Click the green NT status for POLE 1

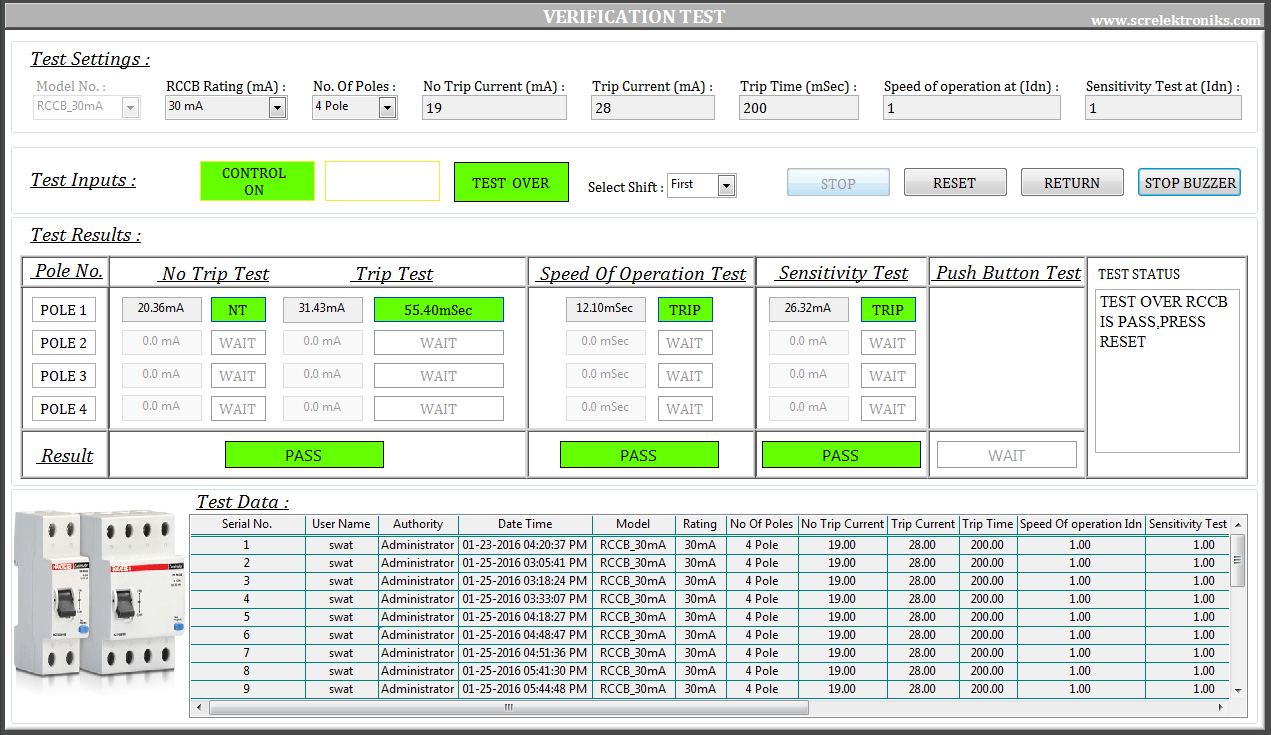tap(238, 309)
